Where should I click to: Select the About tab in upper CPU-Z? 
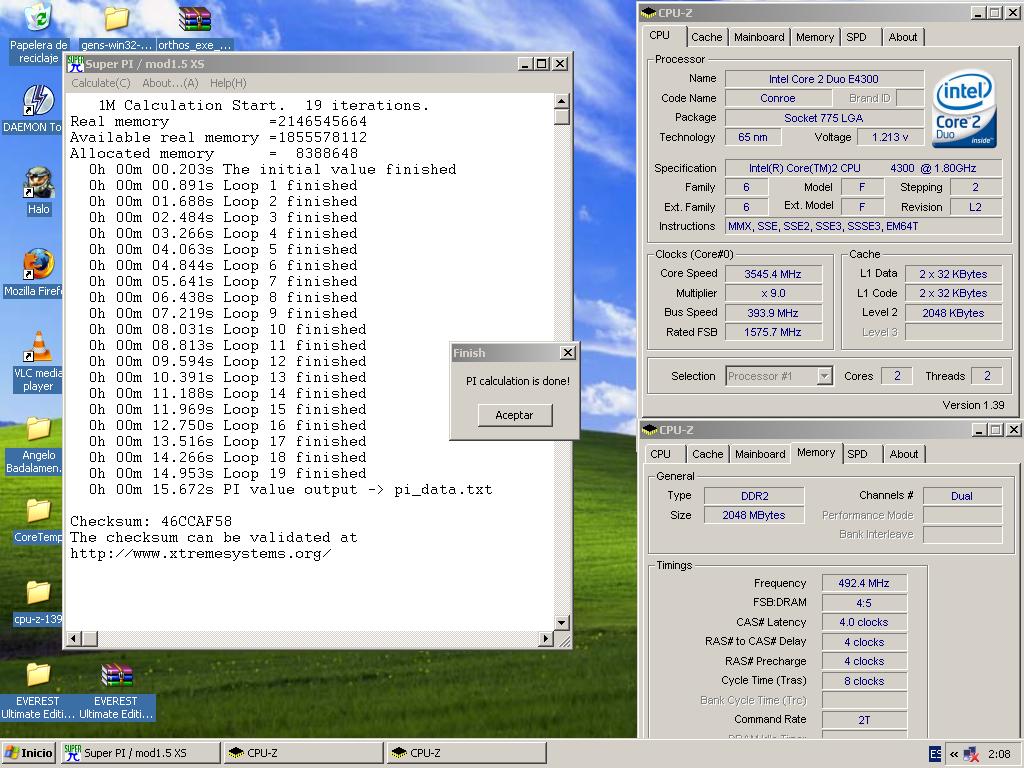tap(903, 37)
